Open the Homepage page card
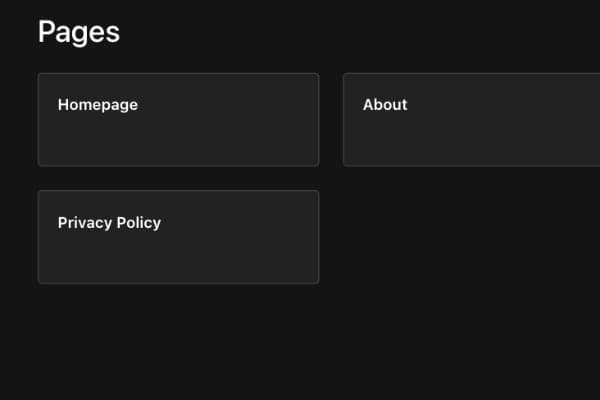Viewport: 600px width, 400px height. [178, 119]
